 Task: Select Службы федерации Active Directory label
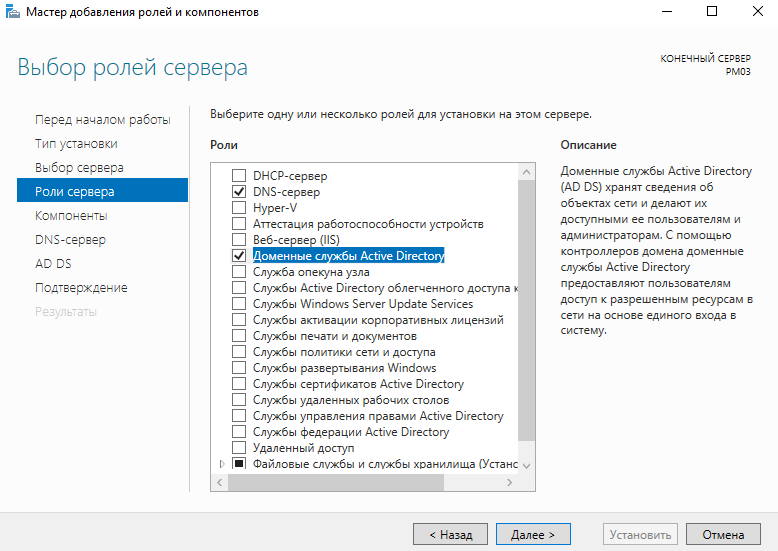[x=351, y=432]
